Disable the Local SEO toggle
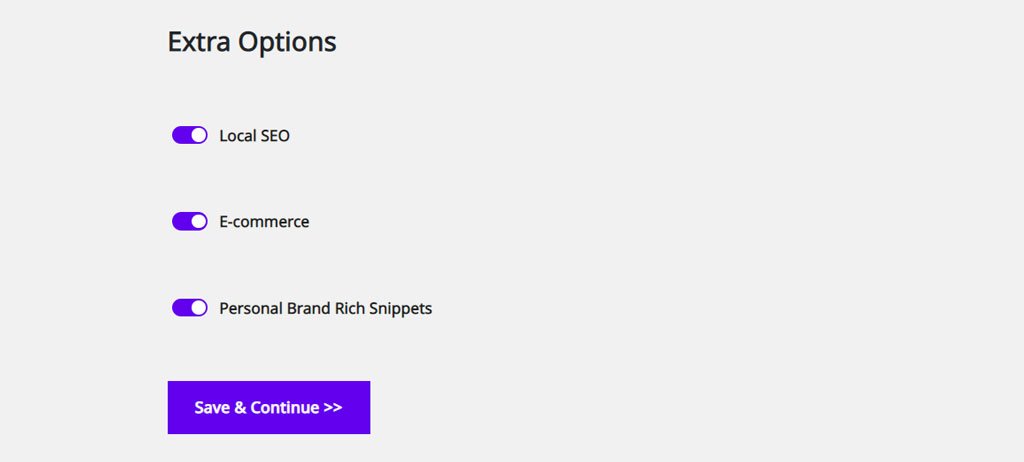This screenshot has width=1024, height=462. coord(189,135)
